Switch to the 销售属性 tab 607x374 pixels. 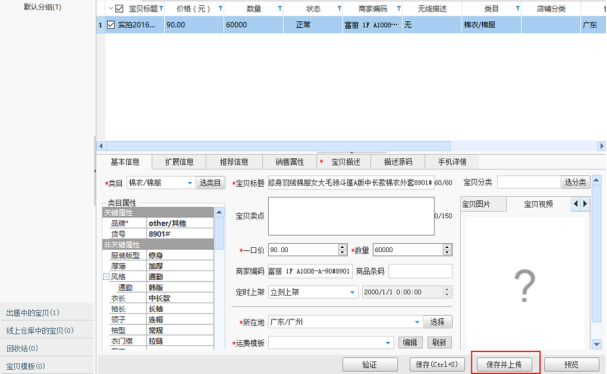(290, 162)
